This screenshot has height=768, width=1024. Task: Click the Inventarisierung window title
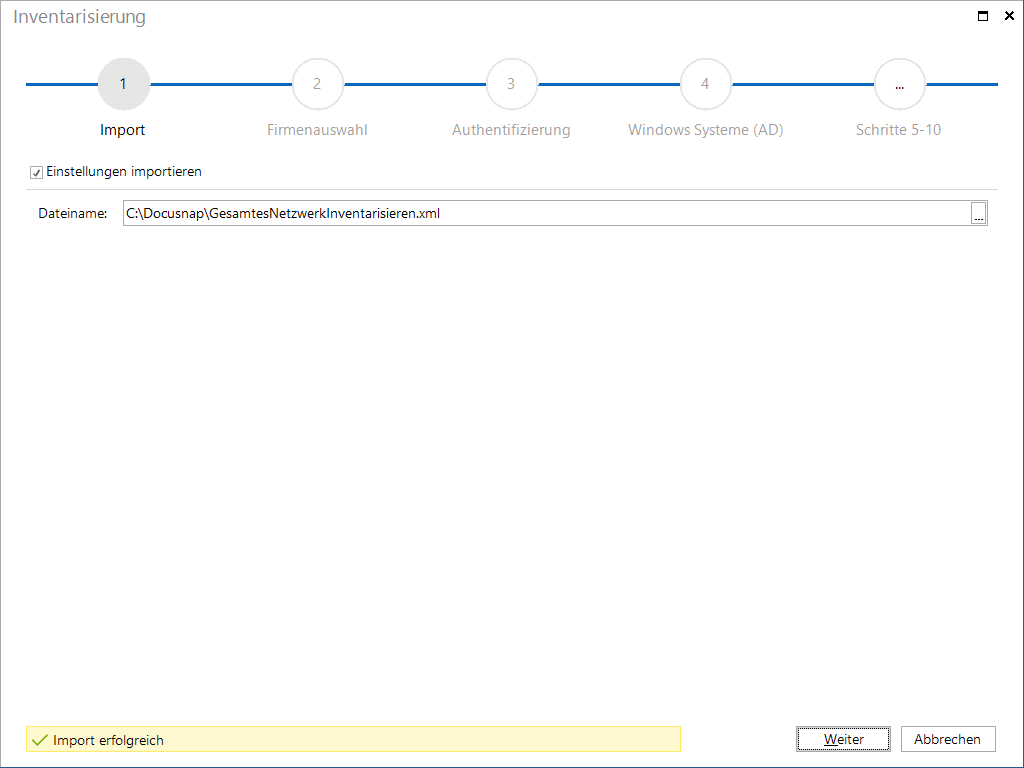79,17
